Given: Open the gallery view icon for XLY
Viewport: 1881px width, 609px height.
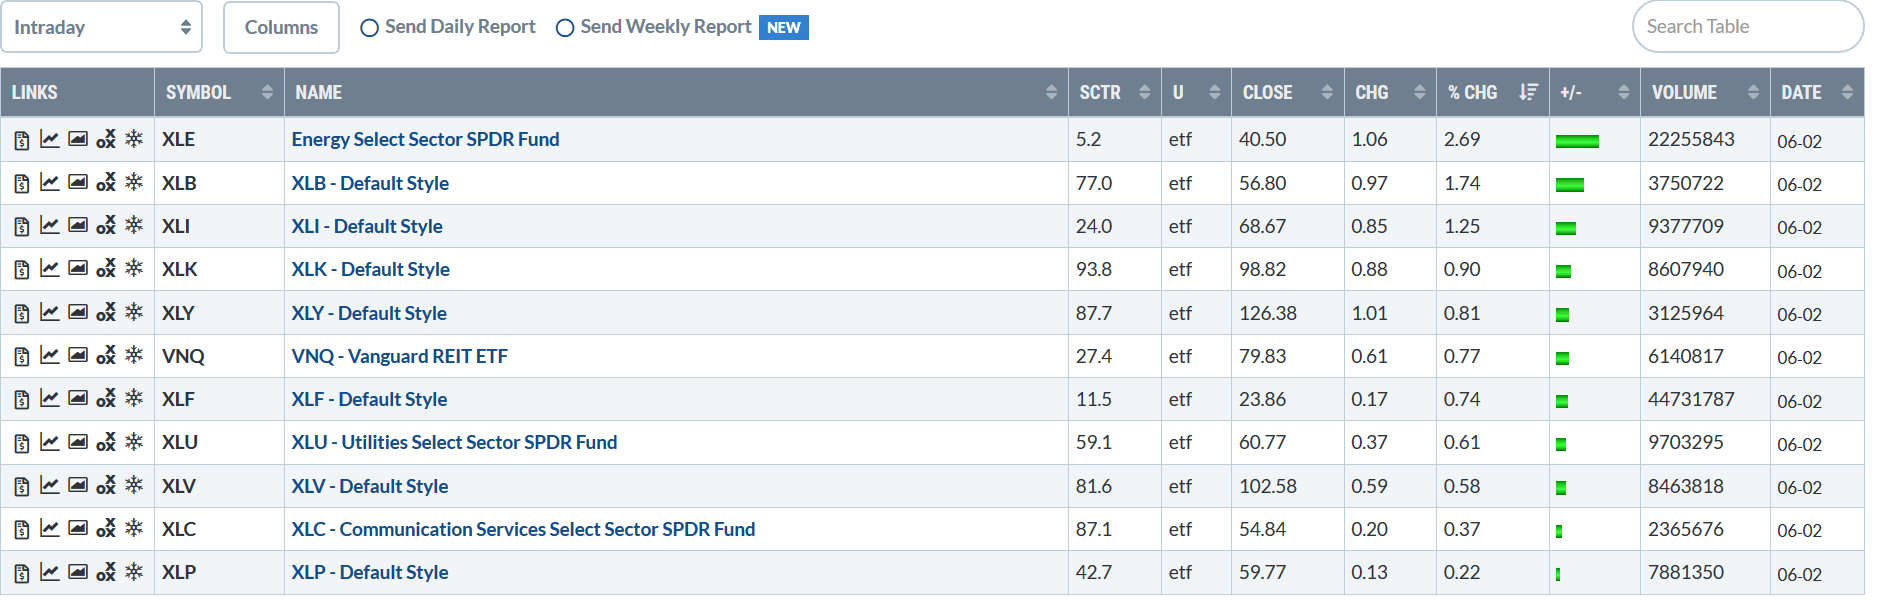Looking at the screenshot, I should (x=78, y=312).
